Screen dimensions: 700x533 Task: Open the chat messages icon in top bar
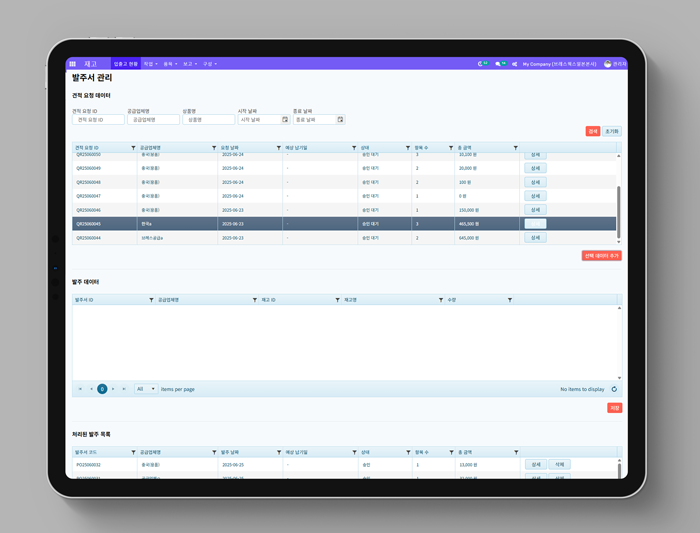coord(498,64)
